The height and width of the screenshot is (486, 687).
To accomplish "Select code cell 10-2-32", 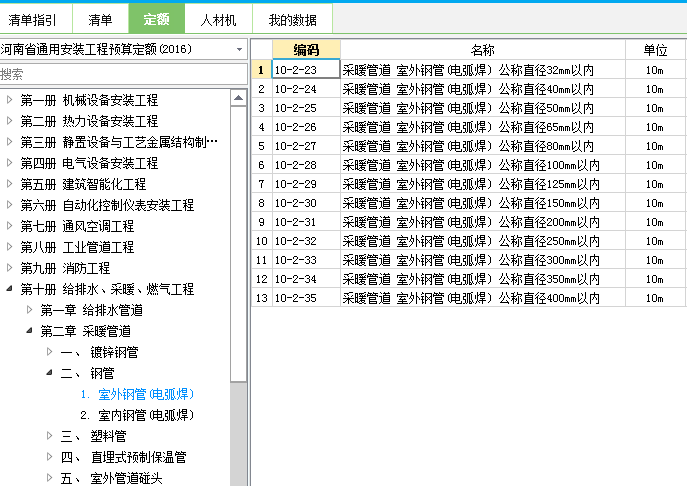I will pos(306,241).
